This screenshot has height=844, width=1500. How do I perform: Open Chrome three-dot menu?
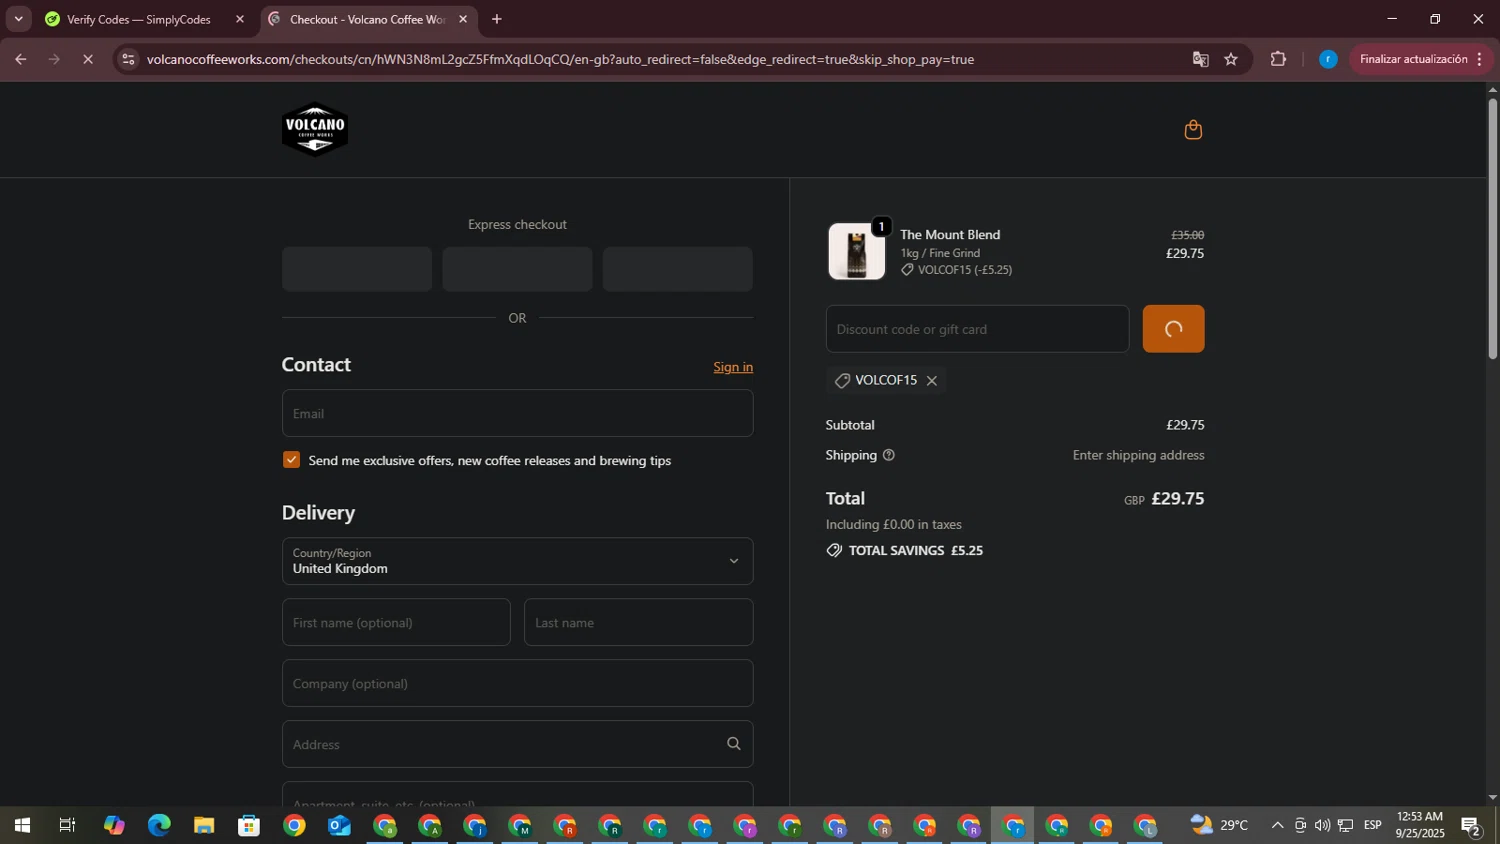click(x=1480, y=59)
